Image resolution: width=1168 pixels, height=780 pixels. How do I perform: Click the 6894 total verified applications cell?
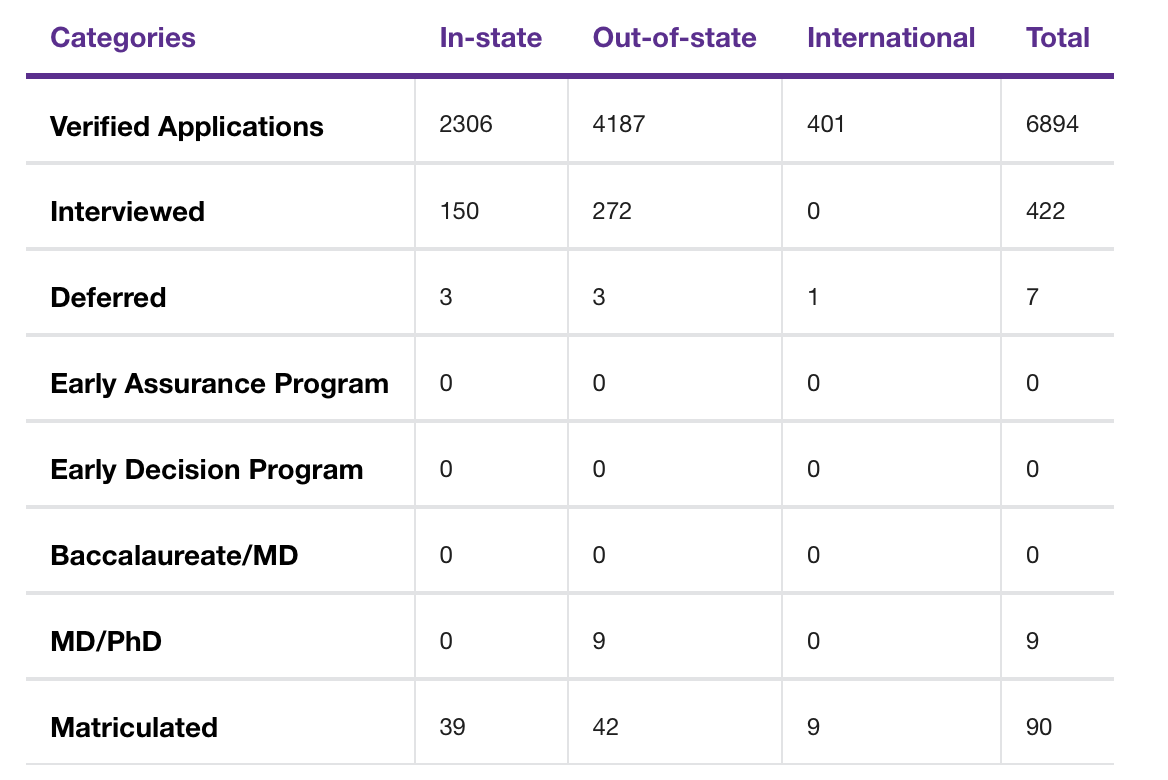click(x=1052, y=126)
